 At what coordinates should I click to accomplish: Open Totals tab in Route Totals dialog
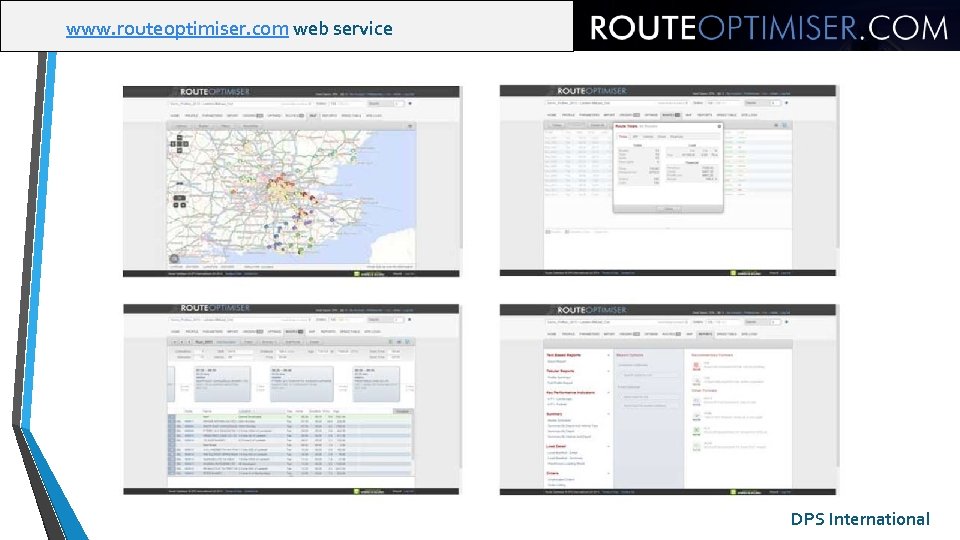click(622, 137)
